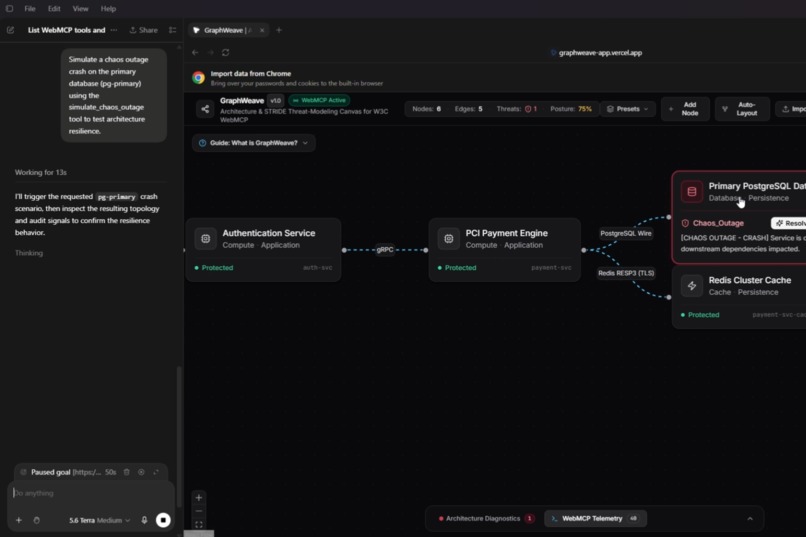Delete the Paused goal with trash icon

click(x=126, y=472)
